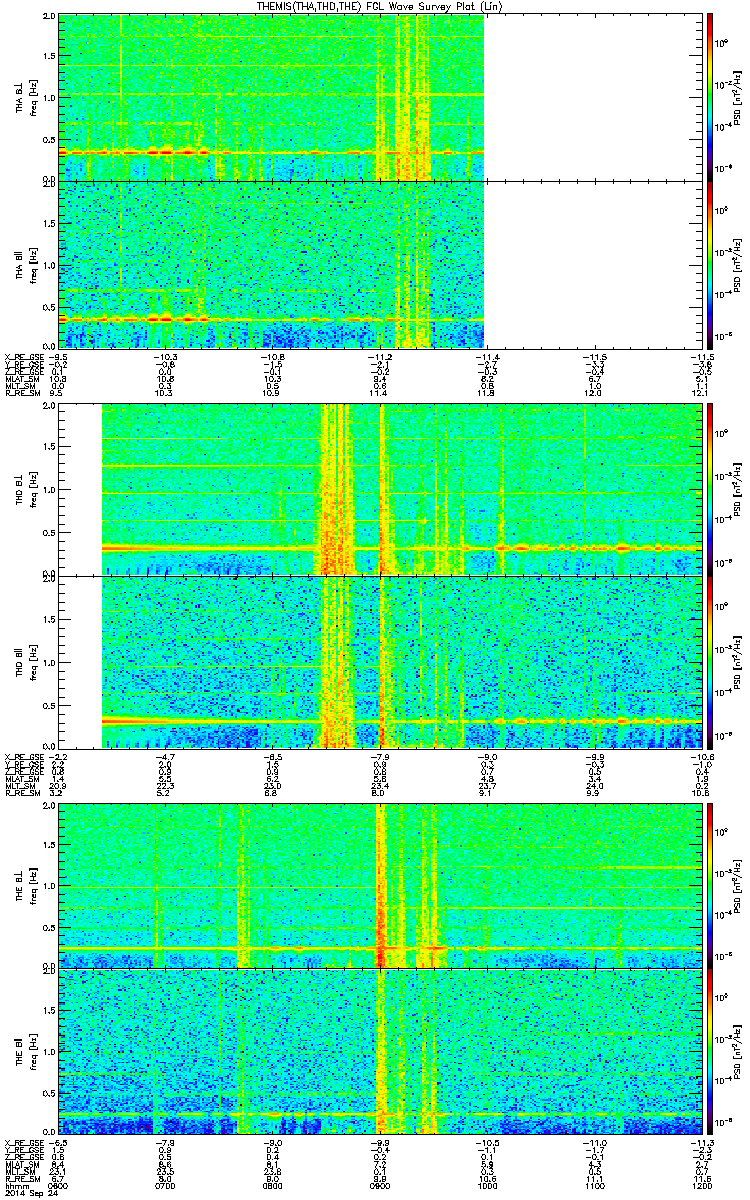Click the 0.5 tick on THE Bll axis

48,1094
